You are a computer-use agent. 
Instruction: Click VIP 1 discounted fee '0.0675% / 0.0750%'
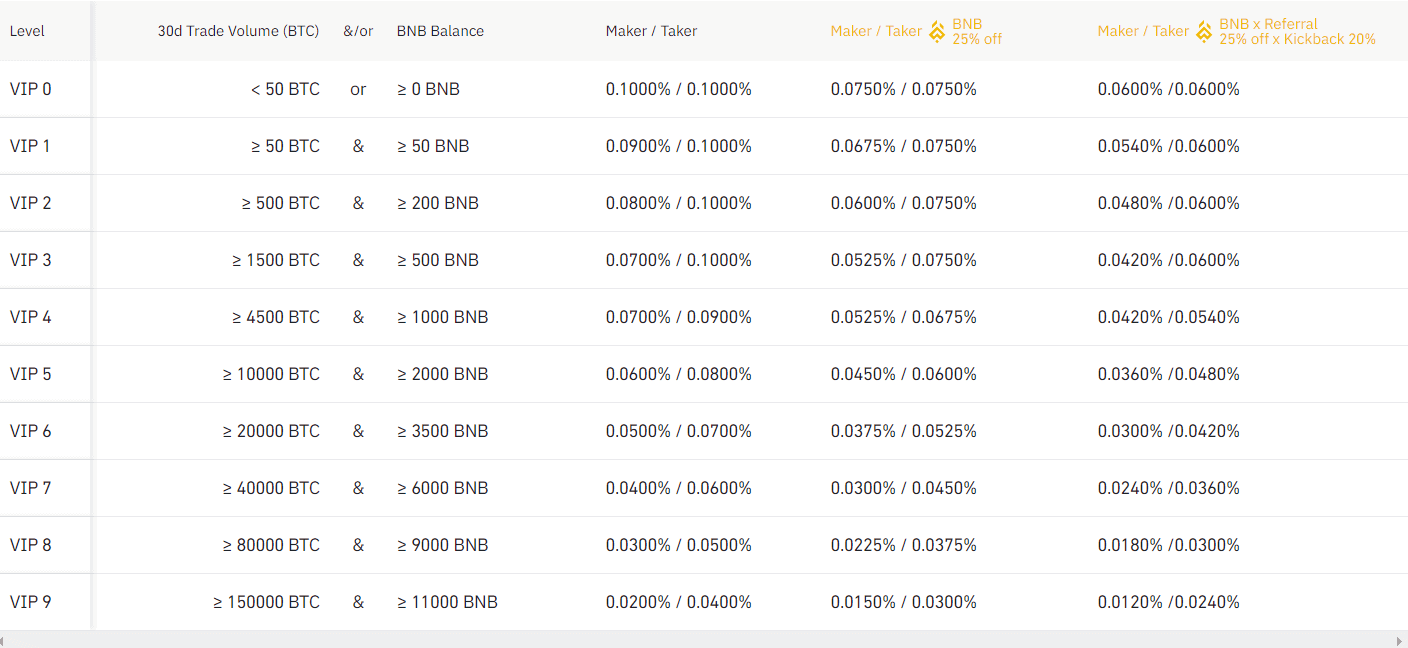pyautogui.click(x=904, y=146)
